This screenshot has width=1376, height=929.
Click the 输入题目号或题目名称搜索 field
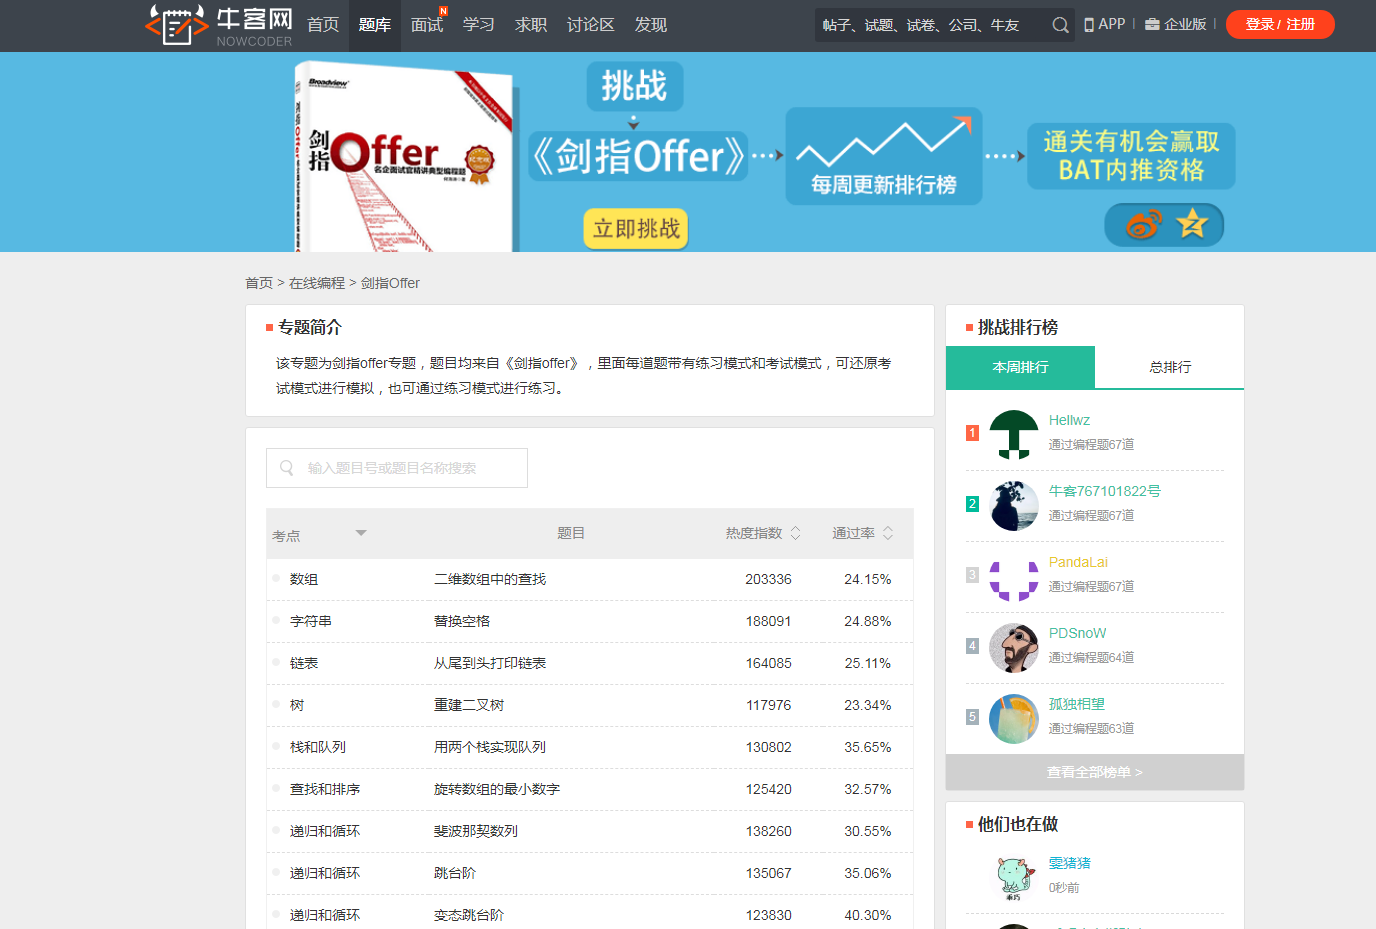point(397,468)
